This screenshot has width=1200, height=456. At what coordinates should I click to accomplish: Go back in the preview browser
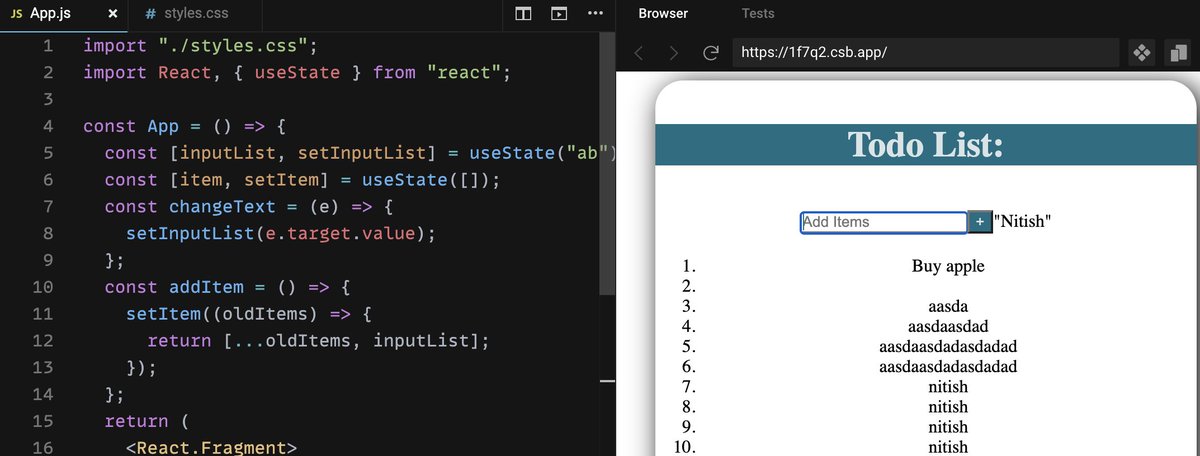(x=639, y=53)
